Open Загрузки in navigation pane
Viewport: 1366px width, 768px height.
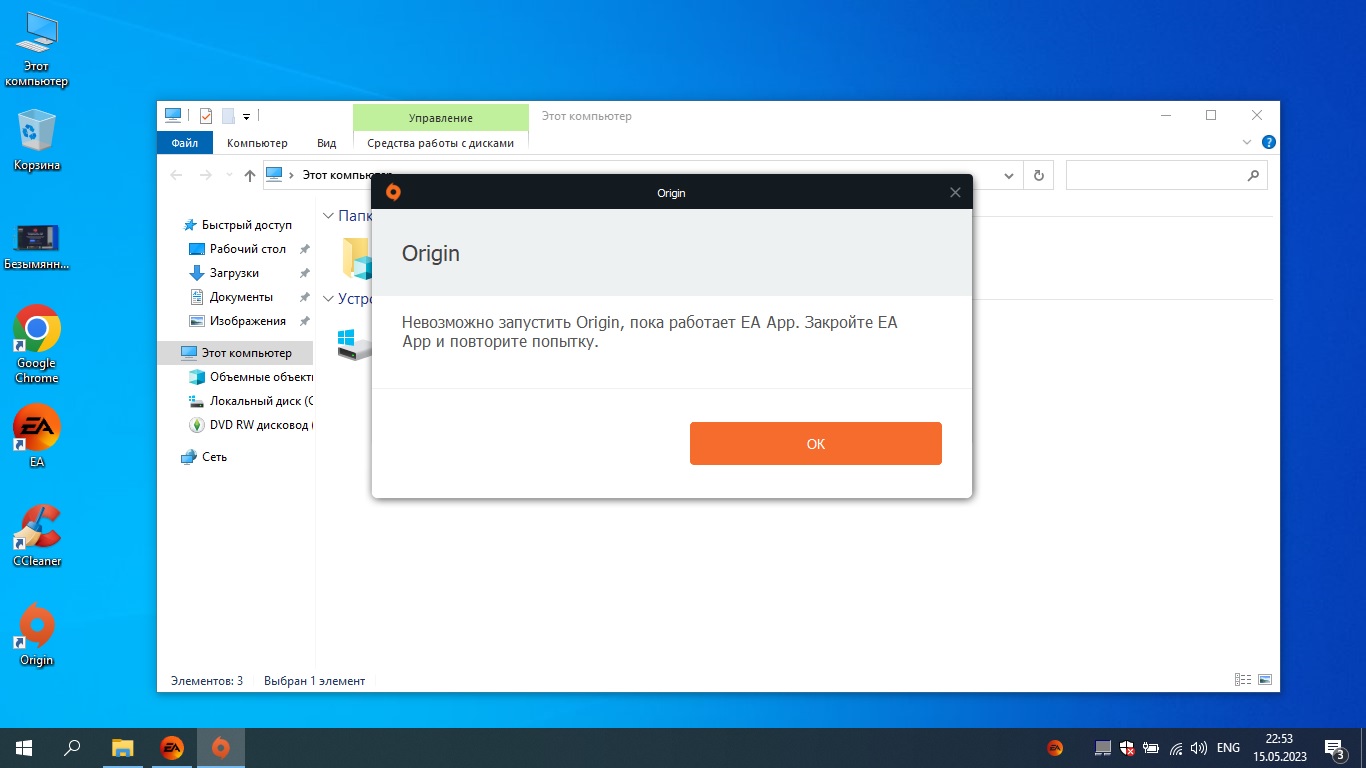[234, 273]
